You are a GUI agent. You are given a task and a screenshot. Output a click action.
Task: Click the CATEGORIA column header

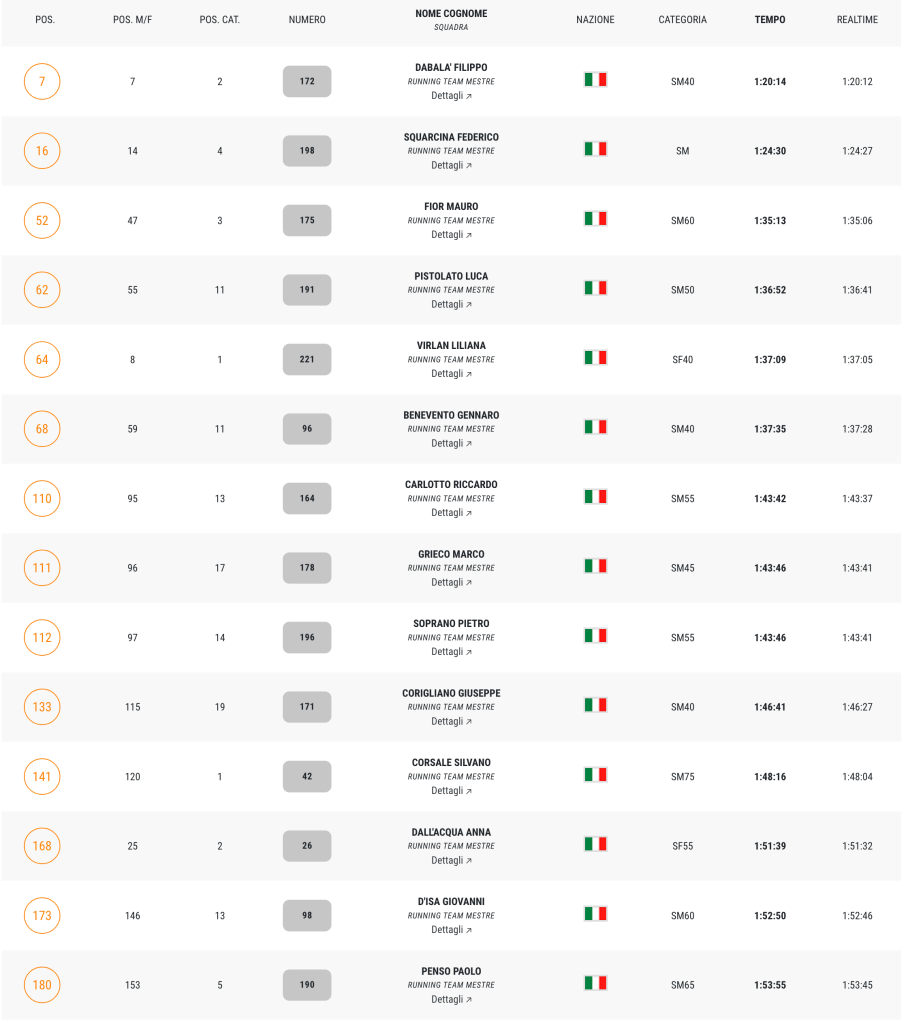coord(682,20)
